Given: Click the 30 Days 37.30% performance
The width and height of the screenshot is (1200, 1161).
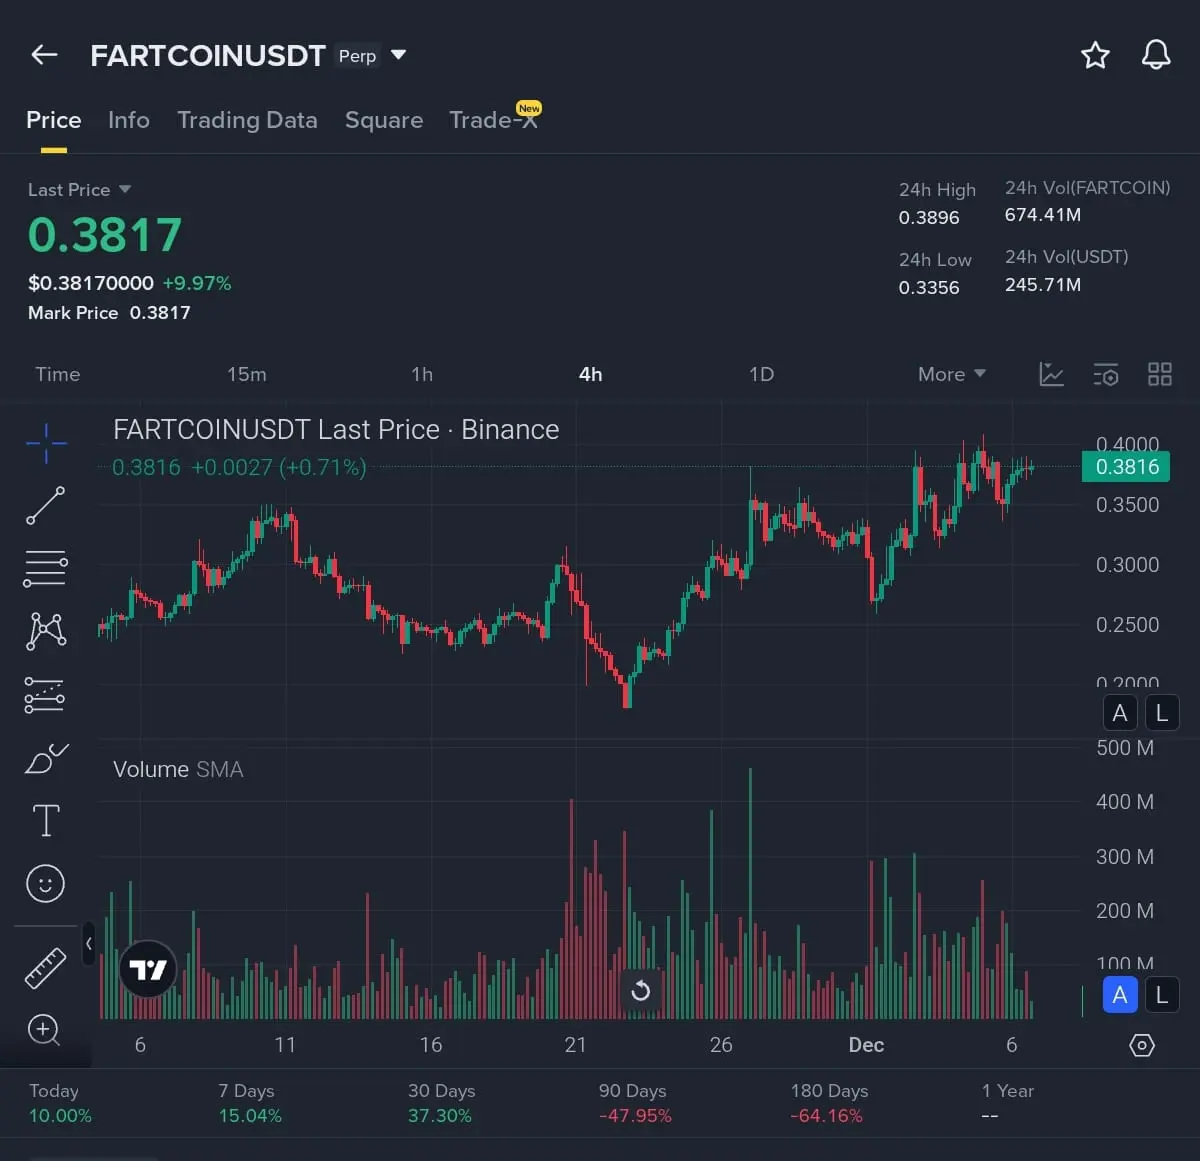Looking at the screenshot, I should 441,1103.
